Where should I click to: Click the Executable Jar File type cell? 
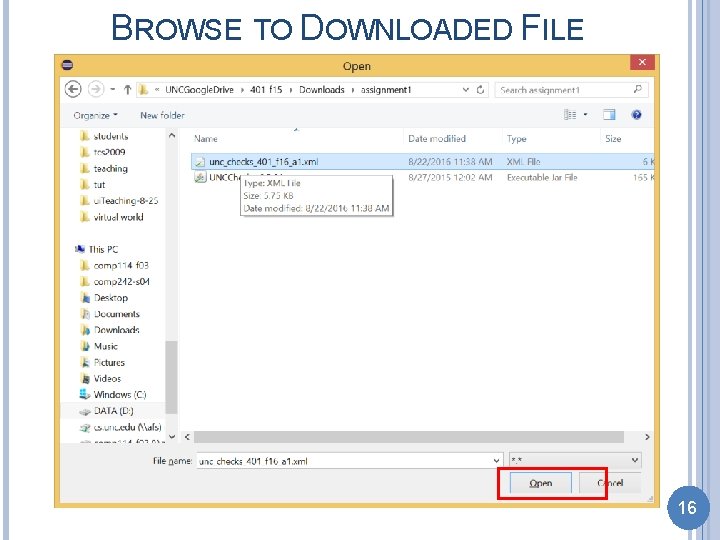[x=542, y=177]
